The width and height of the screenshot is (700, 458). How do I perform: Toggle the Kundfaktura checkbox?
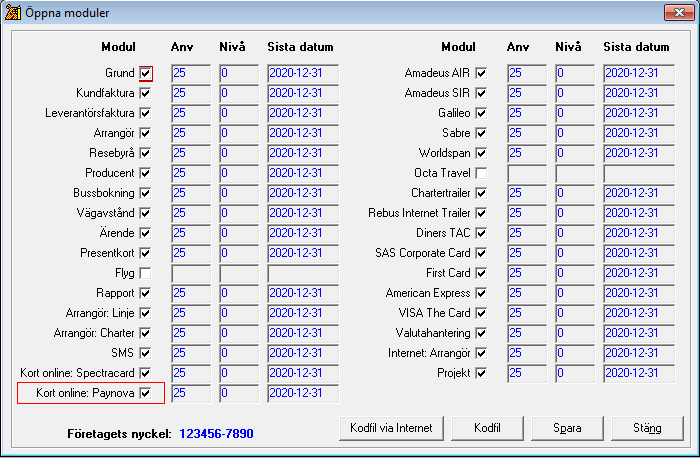146,93
